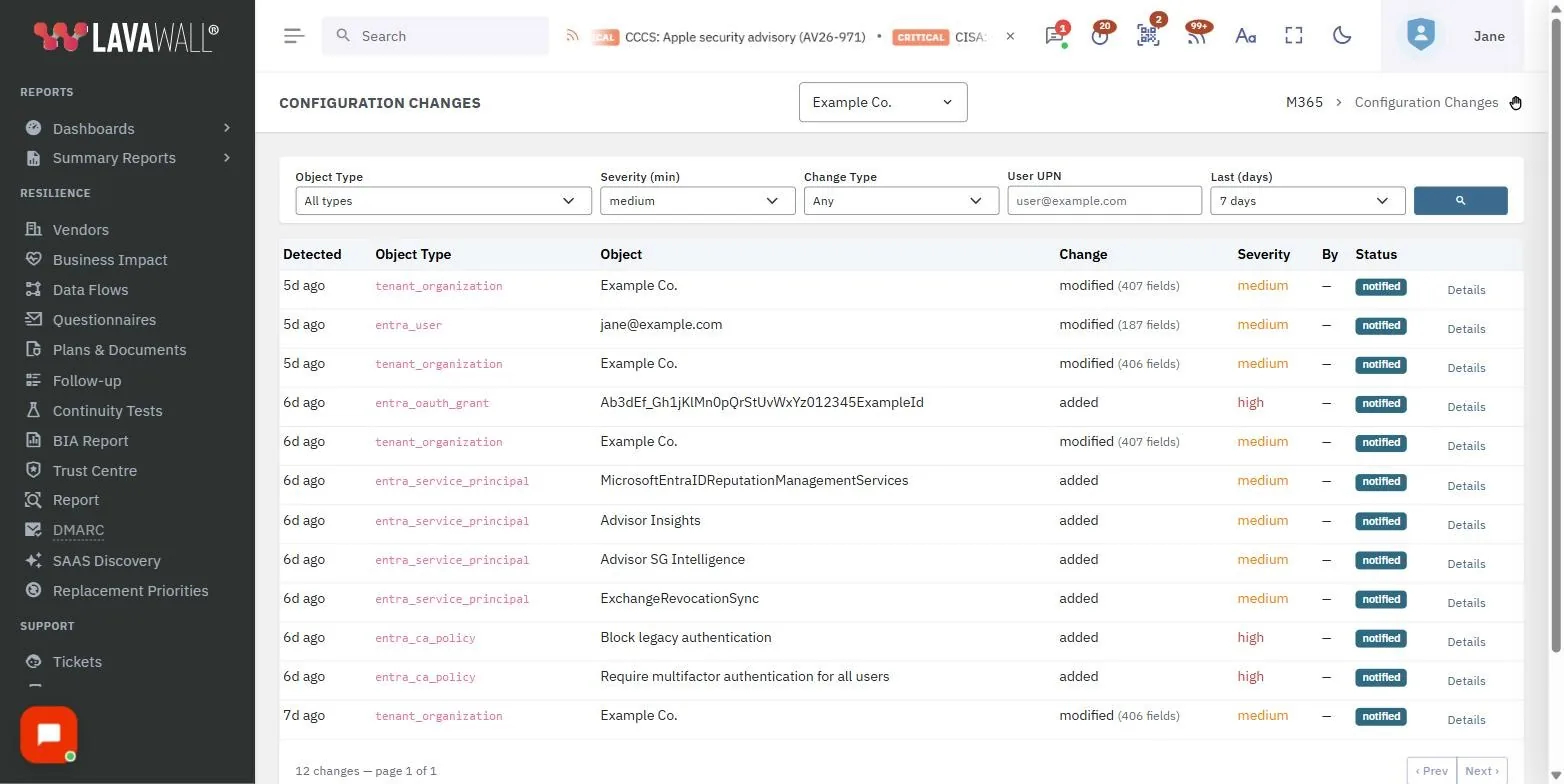
Task: Open the Object Type dropdown
Action: coord(443,201)
